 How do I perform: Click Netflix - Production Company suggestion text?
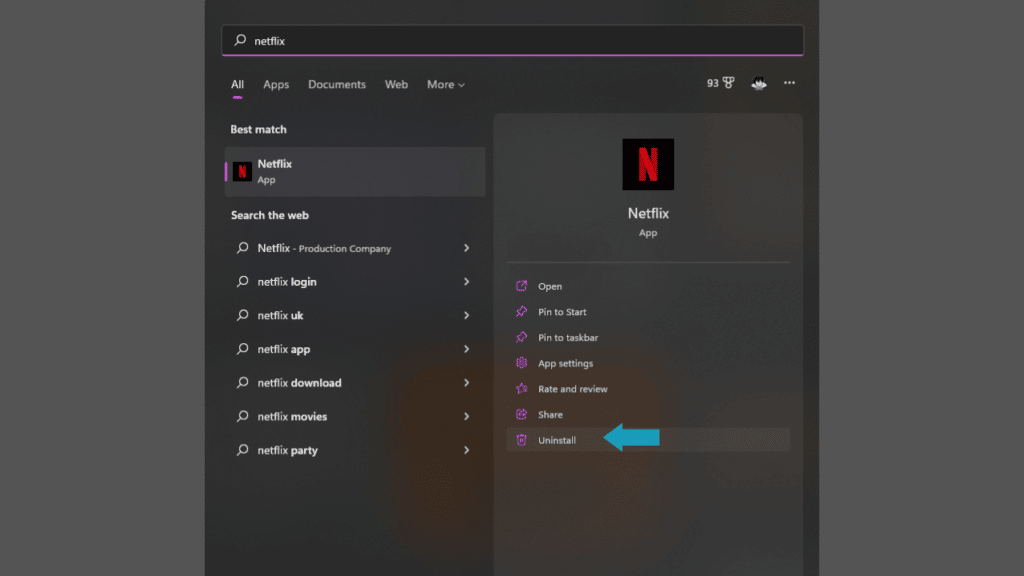(x=324, y=248)
